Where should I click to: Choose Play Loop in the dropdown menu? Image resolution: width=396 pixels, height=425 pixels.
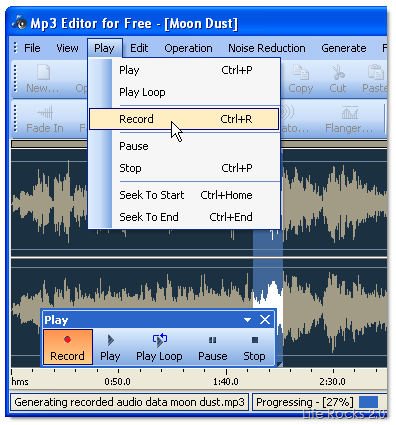[184, 92]
